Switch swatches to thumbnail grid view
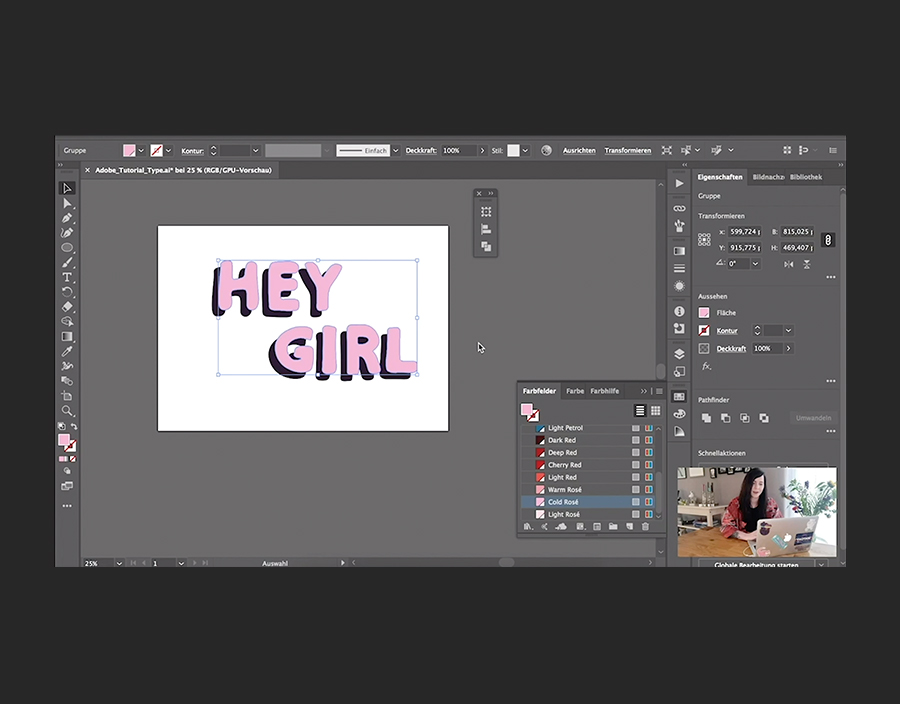 click(655, 410)
